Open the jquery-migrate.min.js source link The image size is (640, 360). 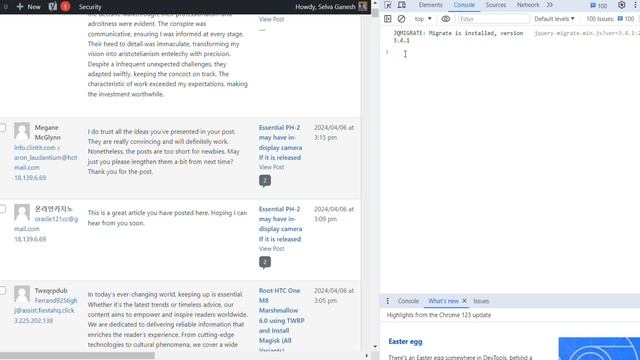click(x=587, y=33)
